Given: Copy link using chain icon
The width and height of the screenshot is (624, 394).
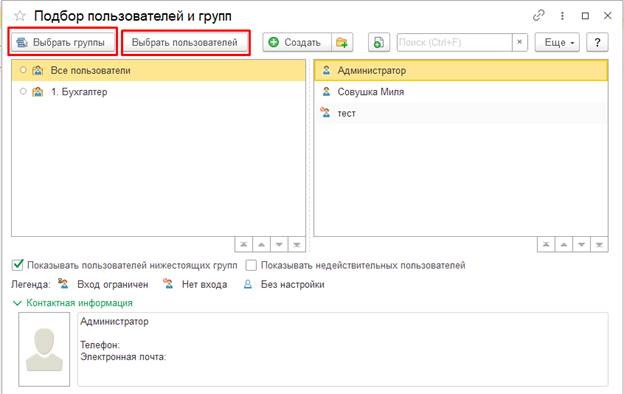Looking at the screenshot, I should (x=538, y=16).
